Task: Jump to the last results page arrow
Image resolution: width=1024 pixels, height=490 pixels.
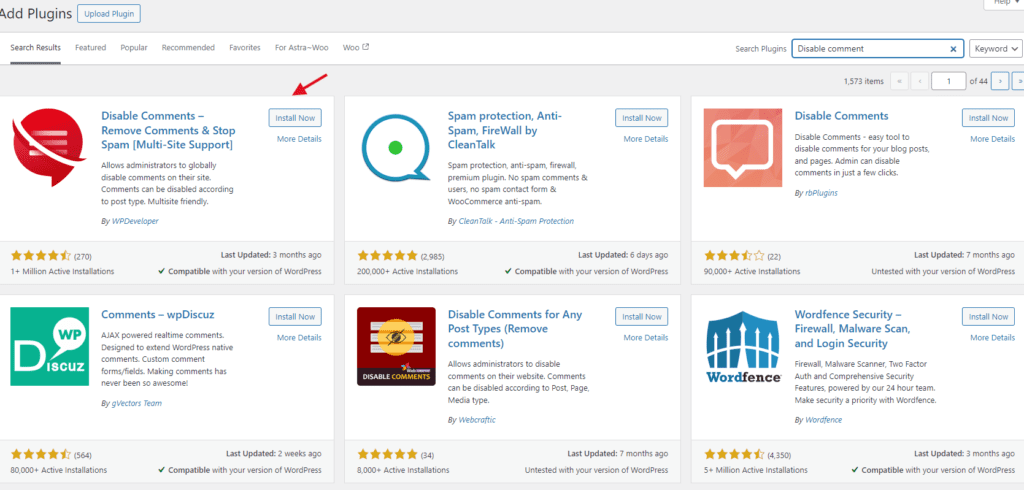Action: 1018,81
